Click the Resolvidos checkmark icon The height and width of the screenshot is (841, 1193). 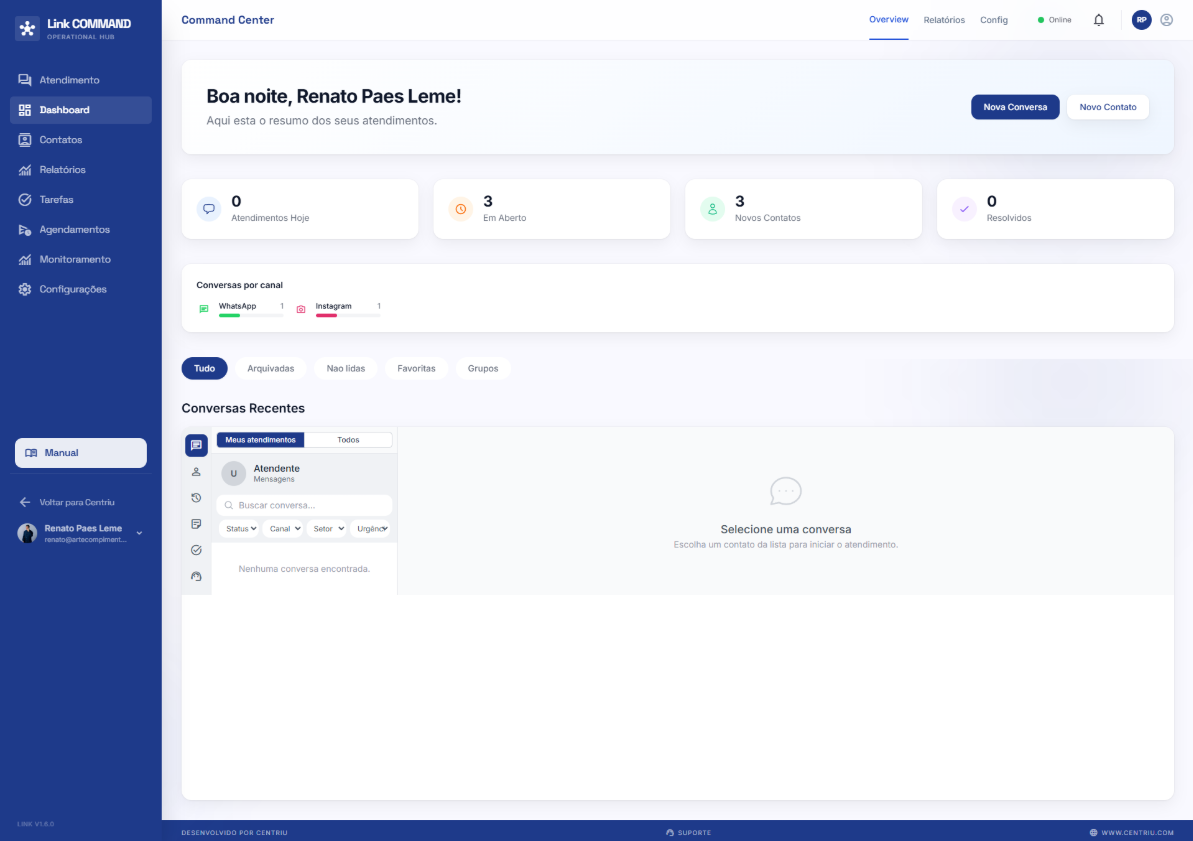[964, 209]
